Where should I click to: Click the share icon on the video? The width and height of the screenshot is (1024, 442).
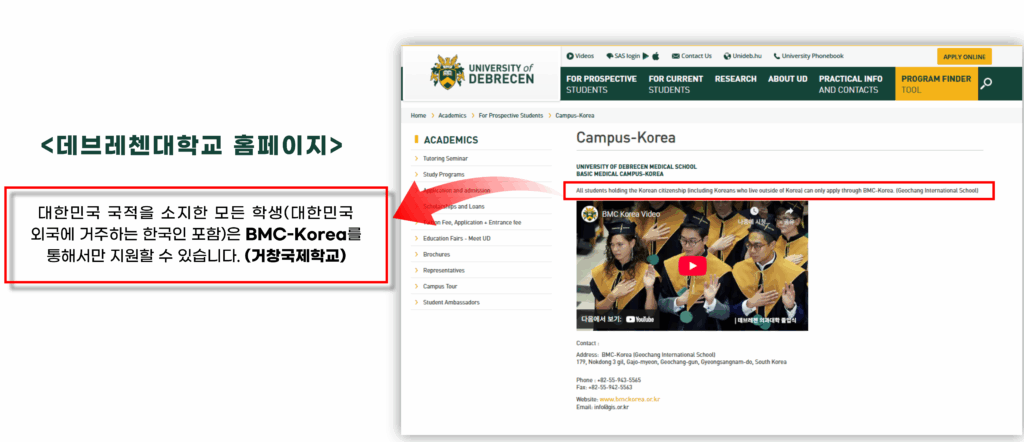pos(787,212)
